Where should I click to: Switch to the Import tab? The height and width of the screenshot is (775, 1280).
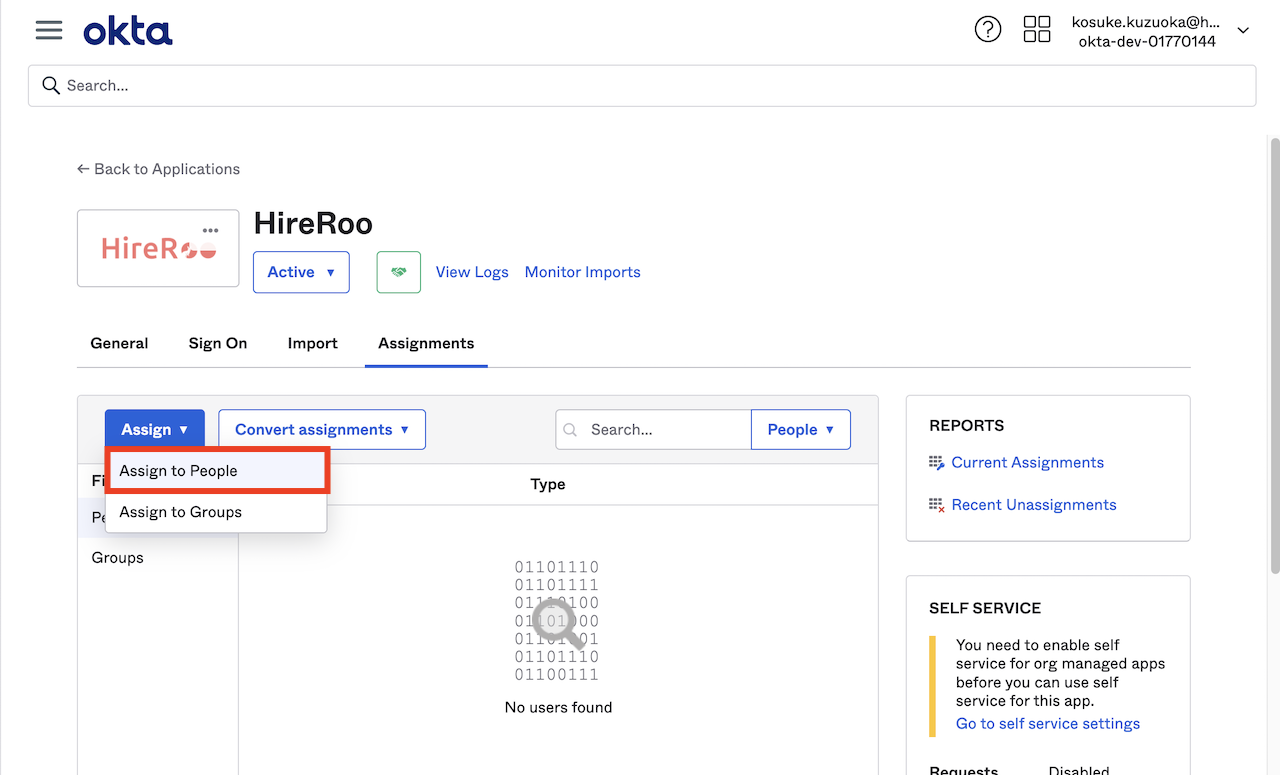click(x=313, y=343)
